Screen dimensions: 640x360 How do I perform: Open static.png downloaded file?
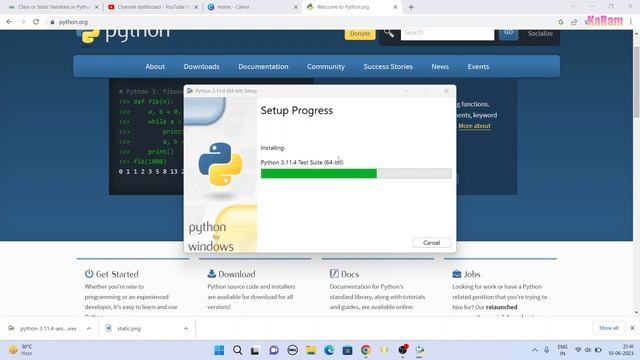coord(129,328)
